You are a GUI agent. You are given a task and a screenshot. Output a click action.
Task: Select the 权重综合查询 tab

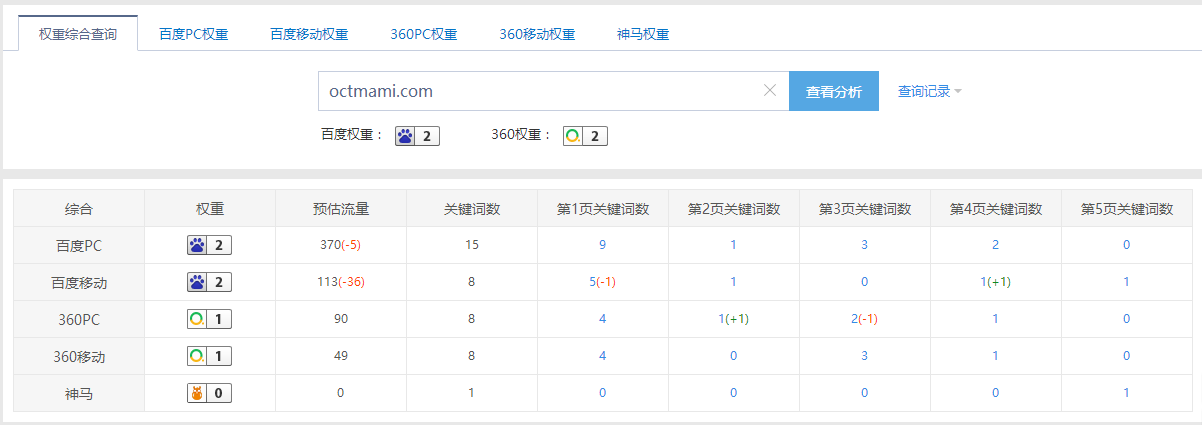point(78,34)
